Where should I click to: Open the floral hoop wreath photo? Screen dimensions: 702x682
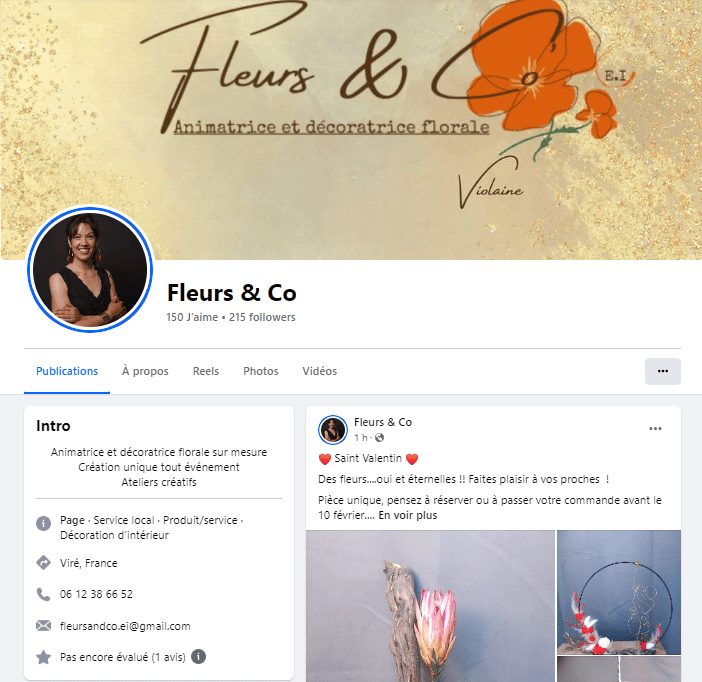[619, 592]
